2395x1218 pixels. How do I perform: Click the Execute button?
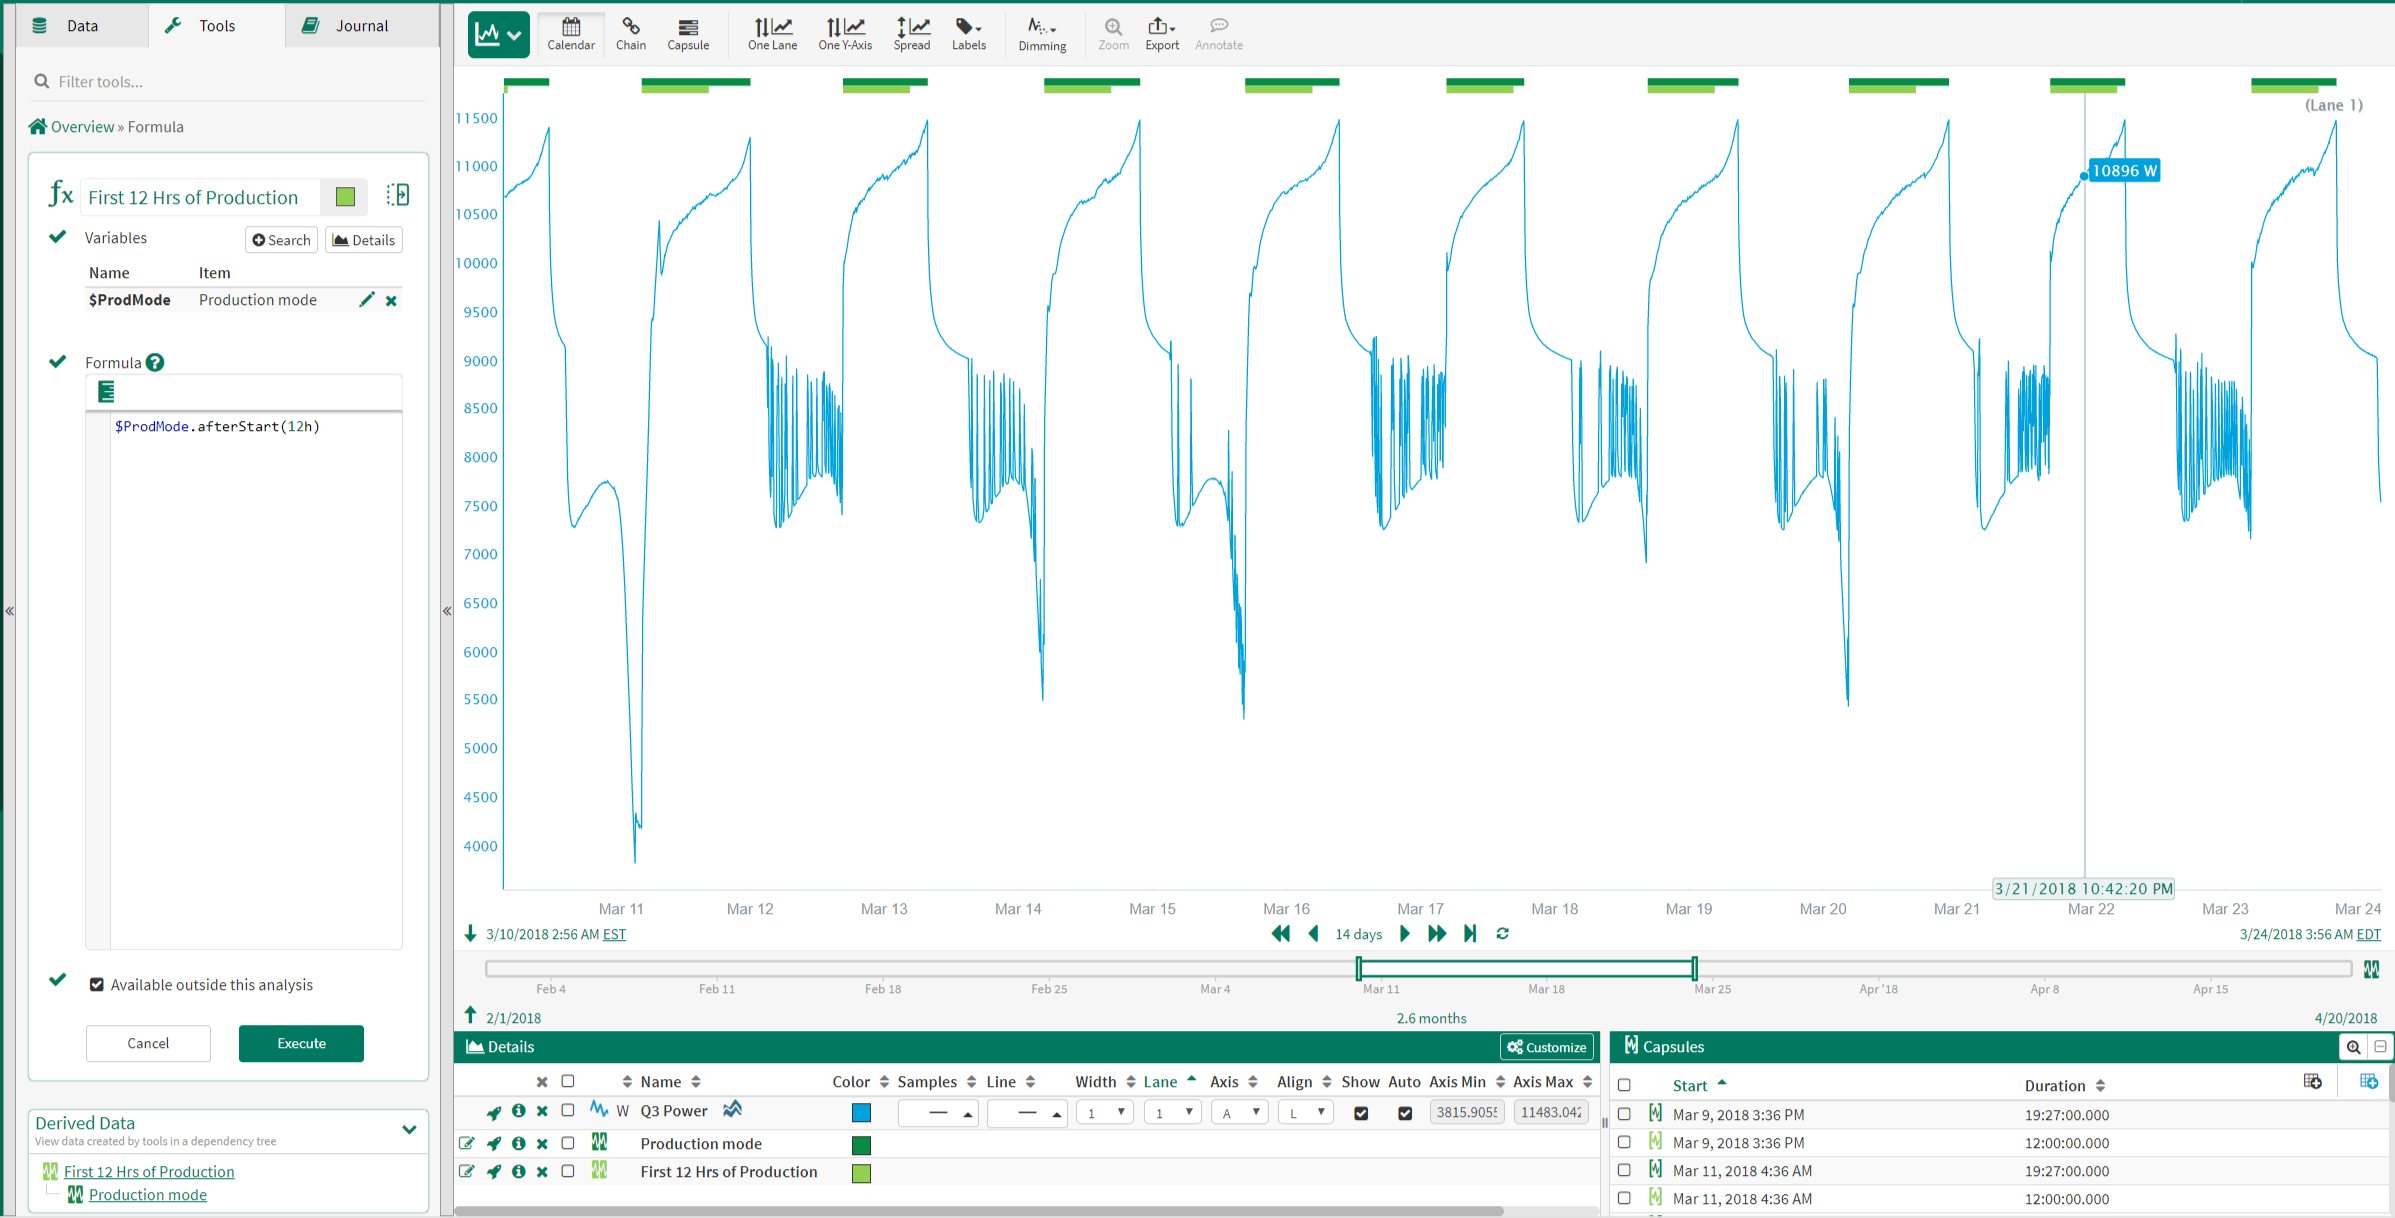pos(301,1043)
